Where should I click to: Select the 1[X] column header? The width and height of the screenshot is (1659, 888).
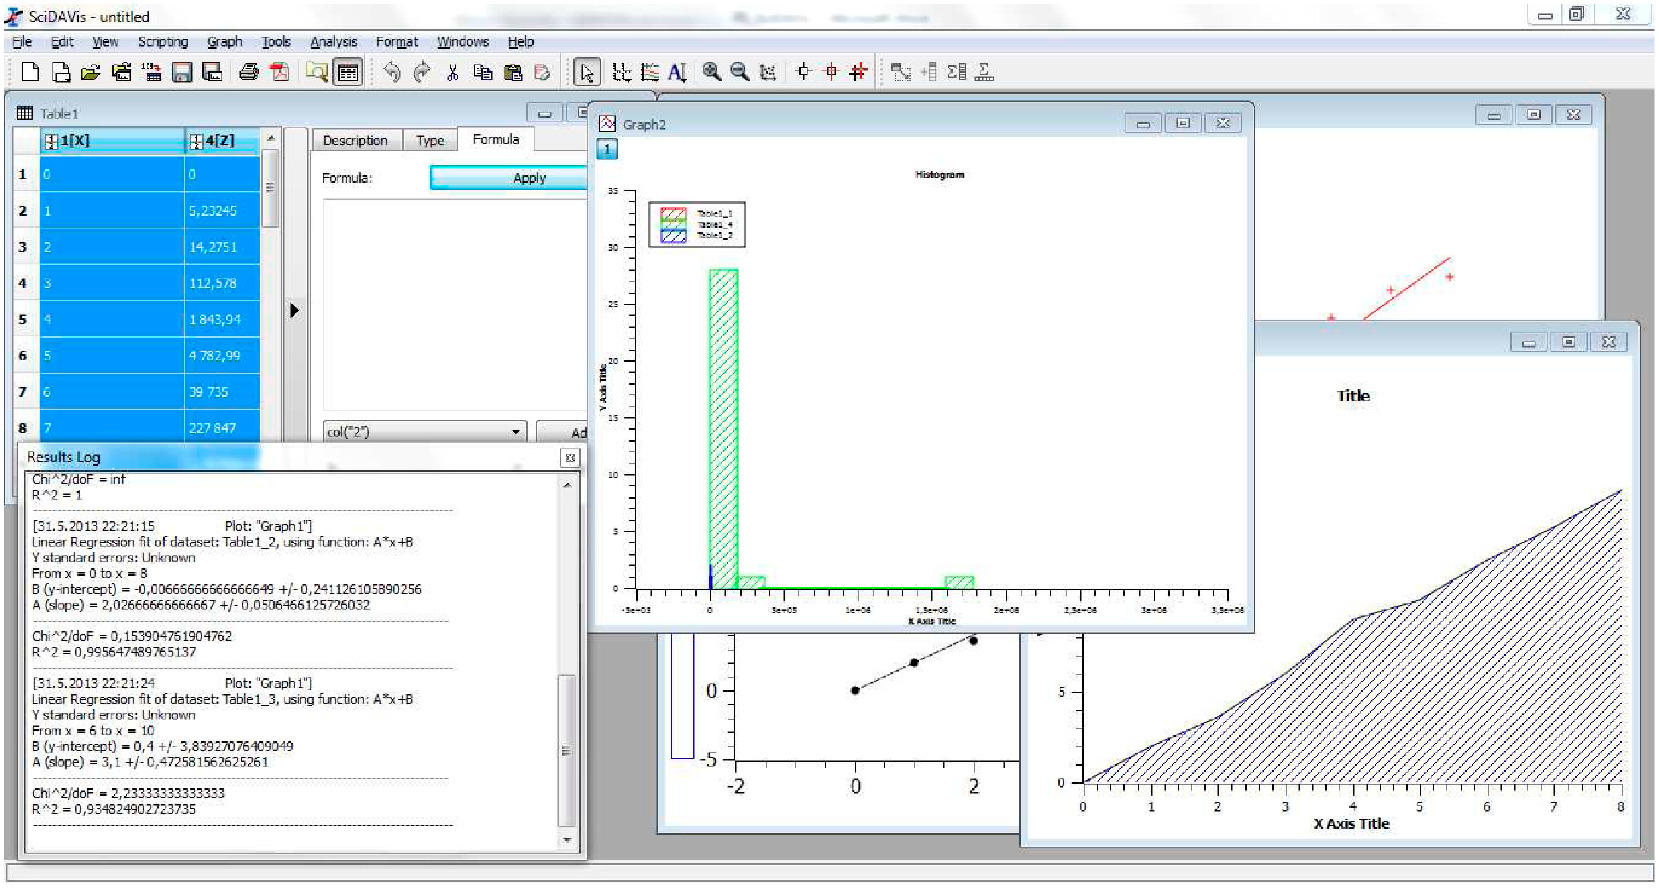(x=112, y=141)
